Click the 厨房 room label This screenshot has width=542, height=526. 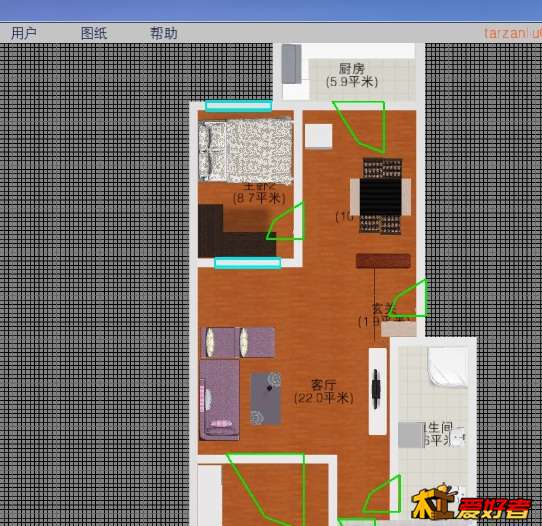point(352,69)
